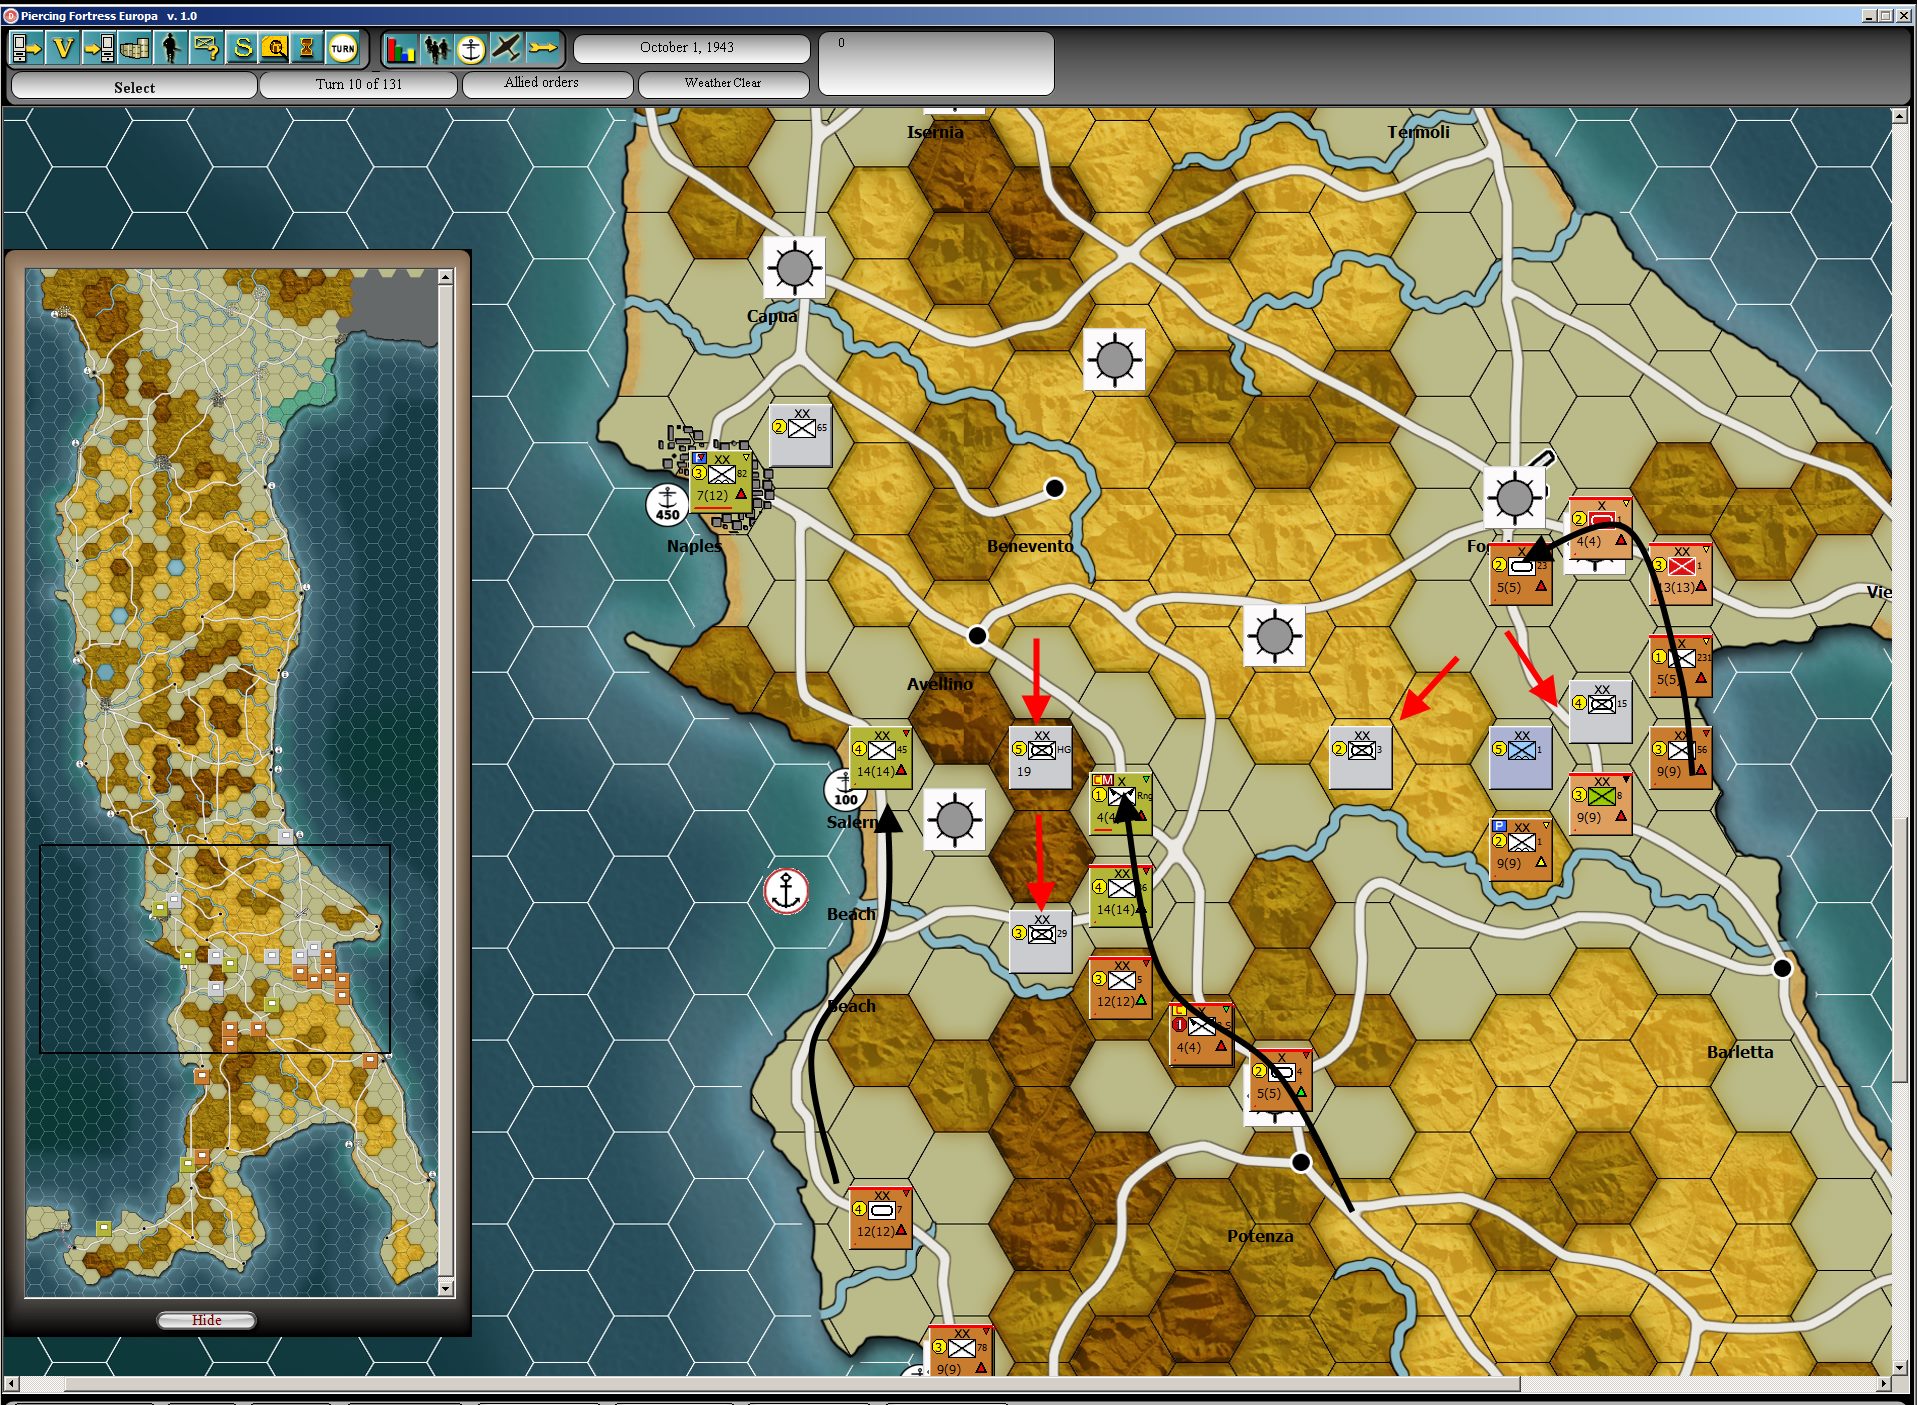Click the main map scroll down arrow
The width and height of the screenshot is (1917, 1405).
point(1899,1367)
